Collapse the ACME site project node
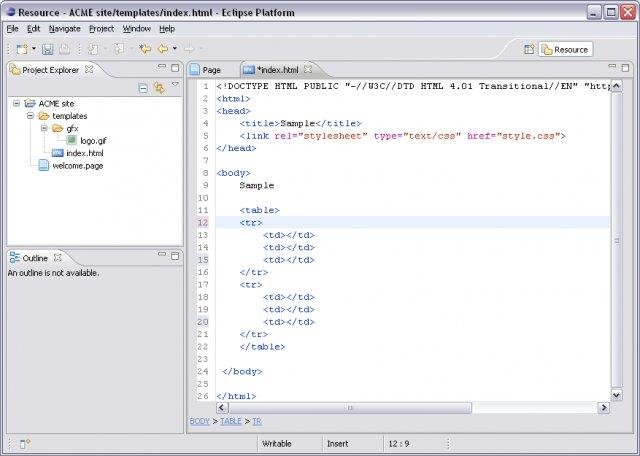The width and height of the screenshot is (640, 456). [x=17, y=103]
